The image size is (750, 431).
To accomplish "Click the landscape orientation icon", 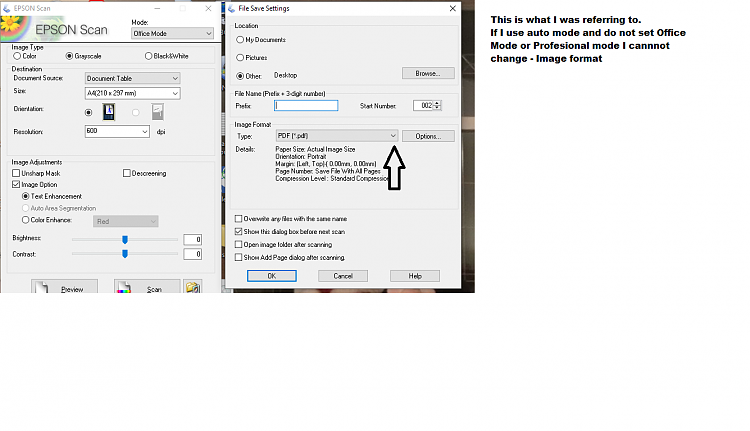I will coord(157,112).
